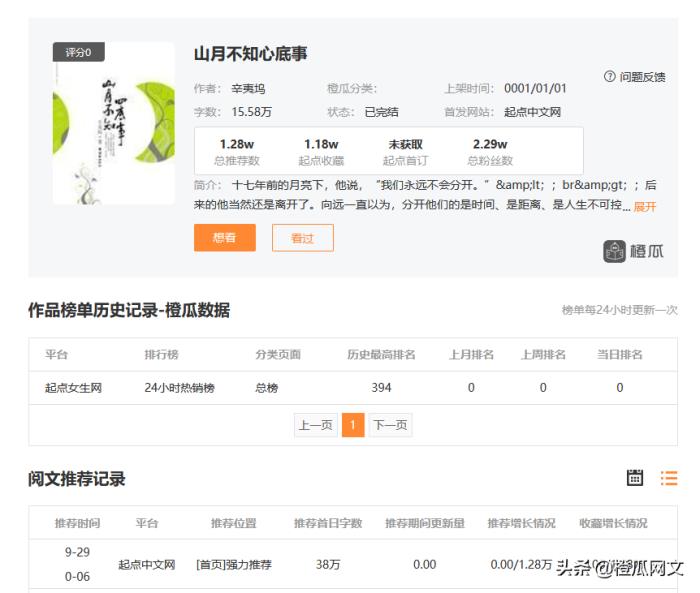
Task: Switch to list view icon
Action: (669, 478)
